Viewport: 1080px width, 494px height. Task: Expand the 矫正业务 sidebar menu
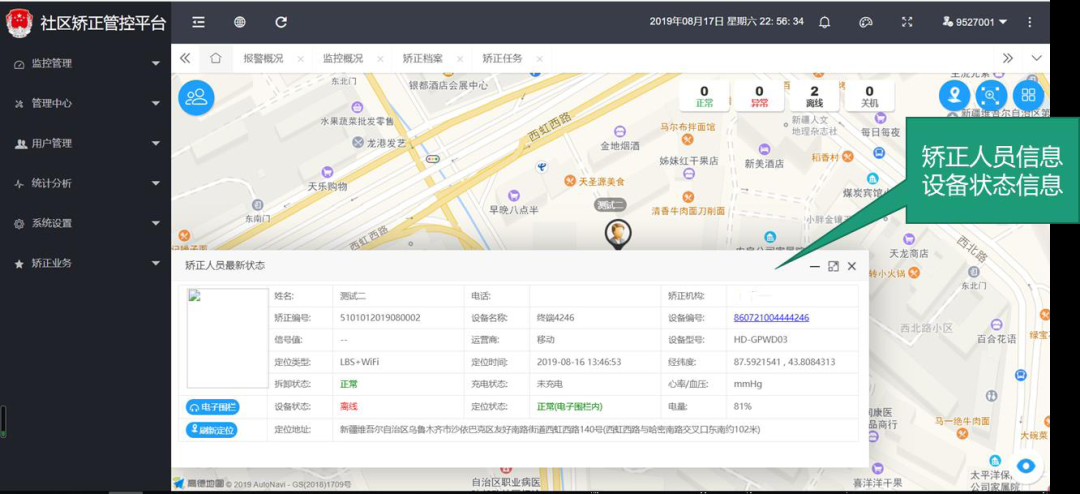pos(85,263)
